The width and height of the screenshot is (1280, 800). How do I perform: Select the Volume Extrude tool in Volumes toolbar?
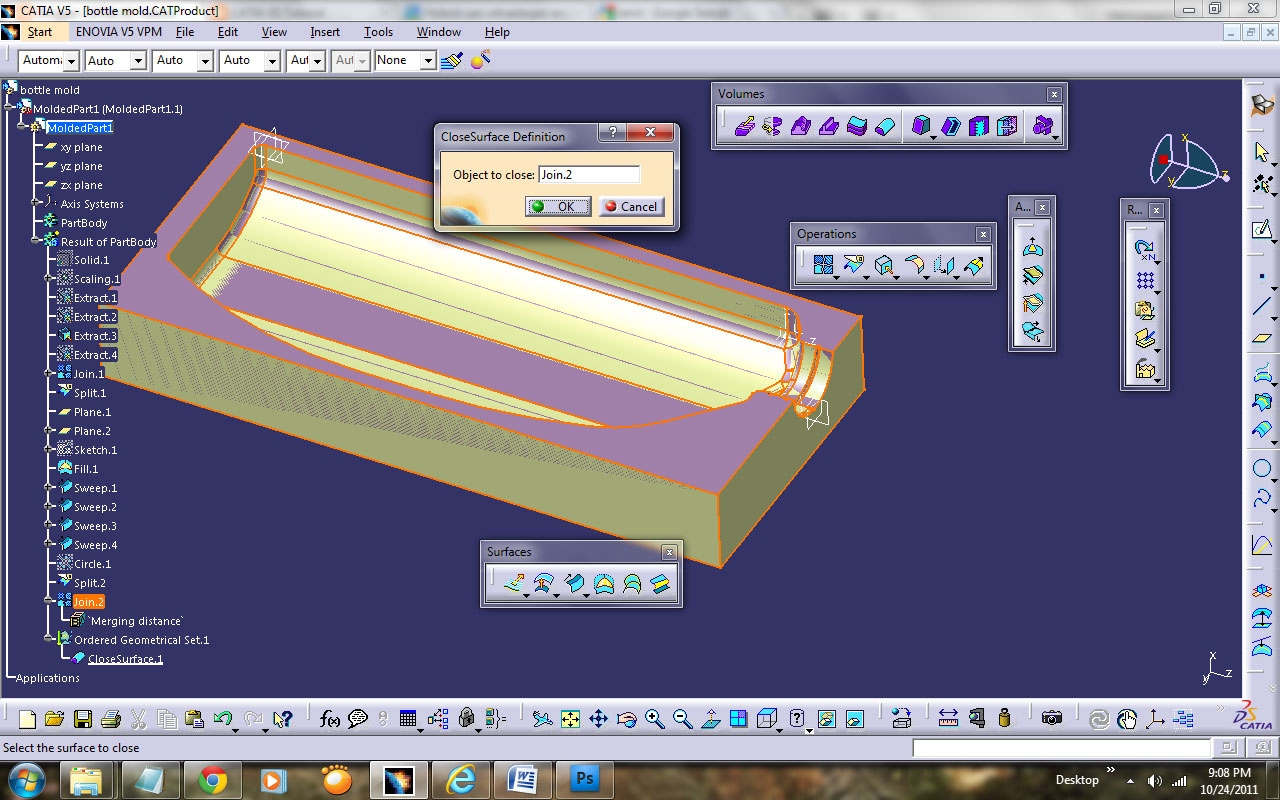pos(744,125)
